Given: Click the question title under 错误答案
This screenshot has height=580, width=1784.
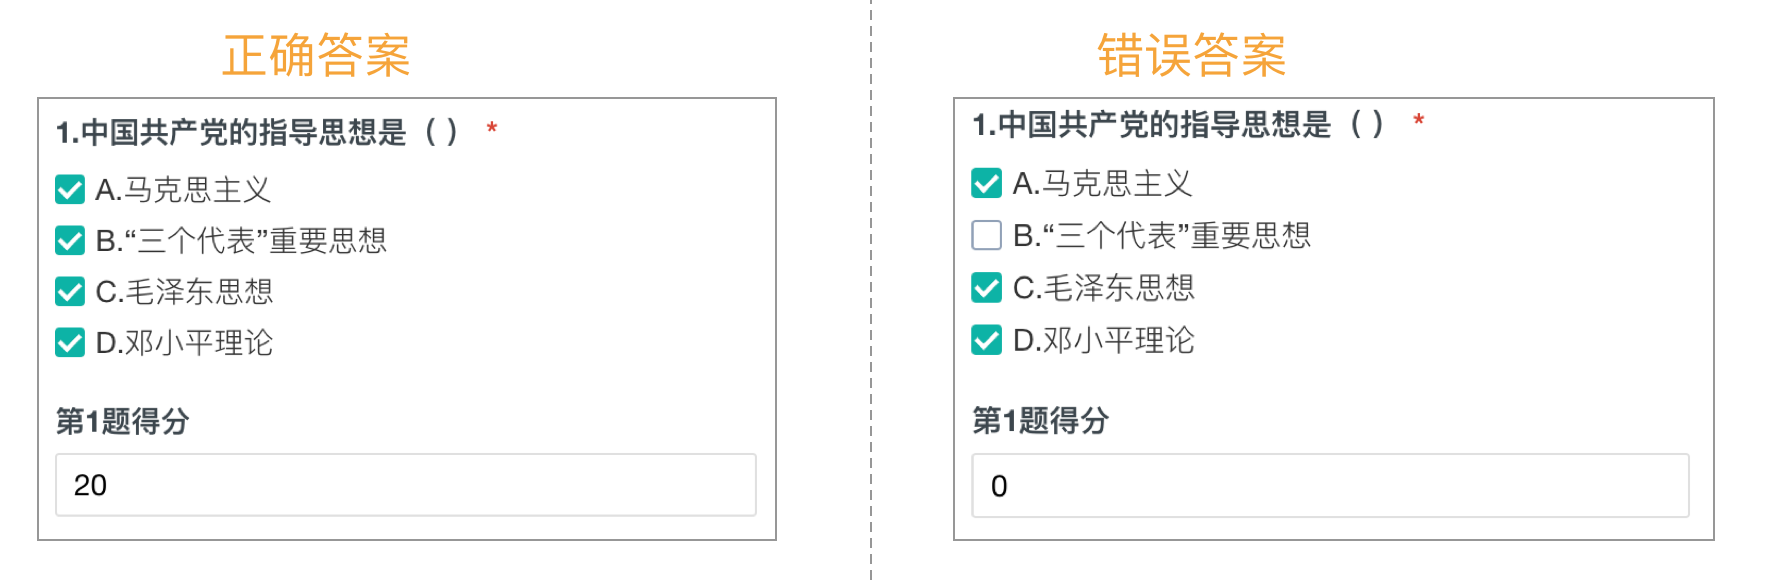Looking at the screenshot, I should [1177, 125].
